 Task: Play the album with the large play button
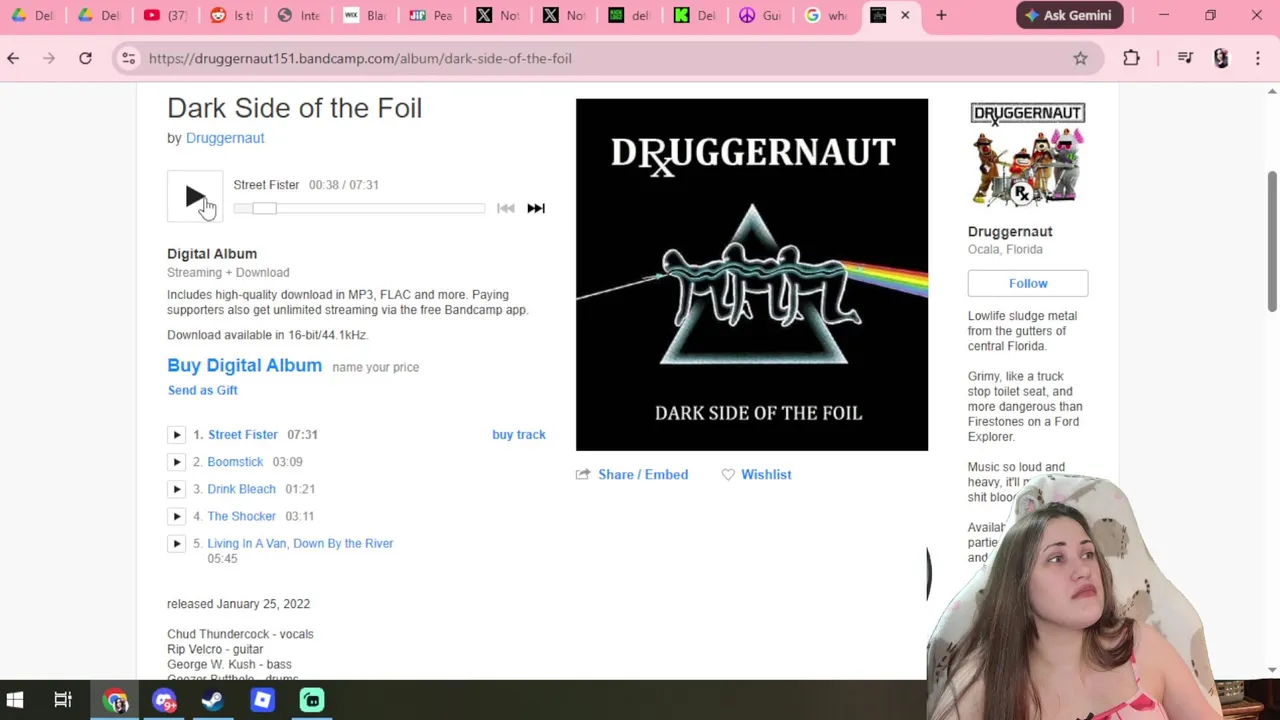pos(195,197)
